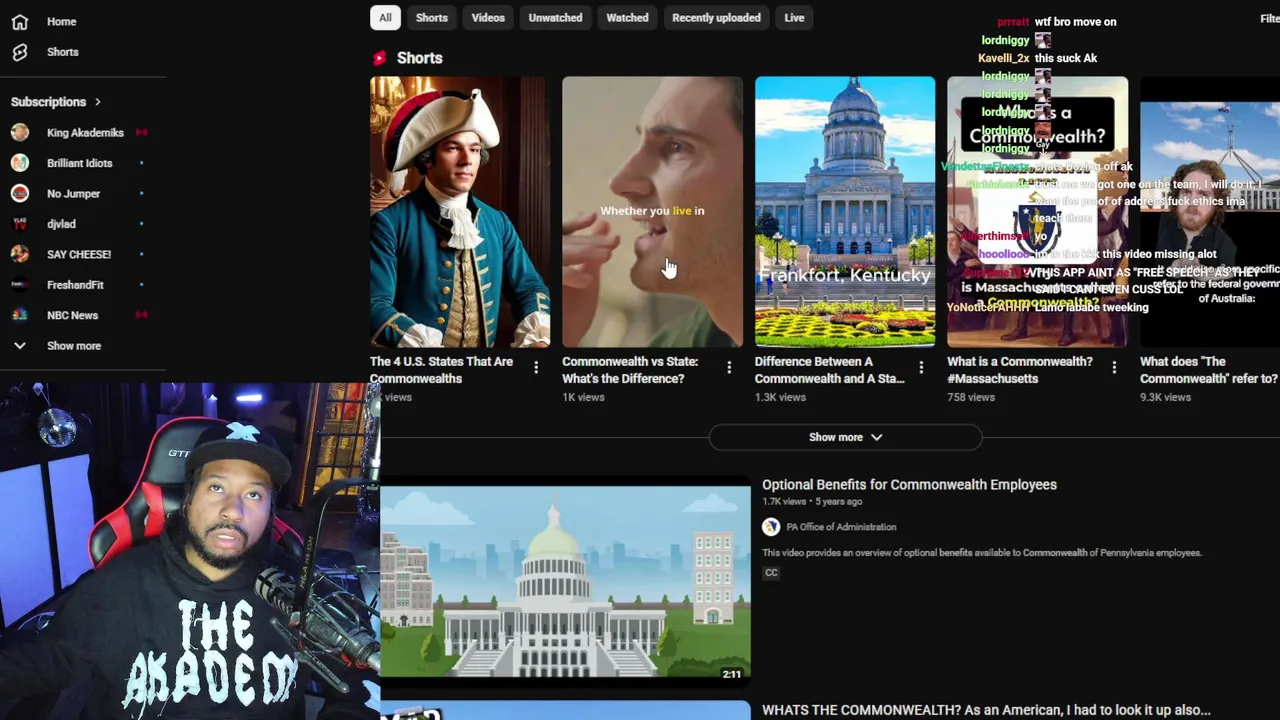
Task: Open 'WHATS THE COMMONWEALTH? As an American' title
Action: click(986, 710)
